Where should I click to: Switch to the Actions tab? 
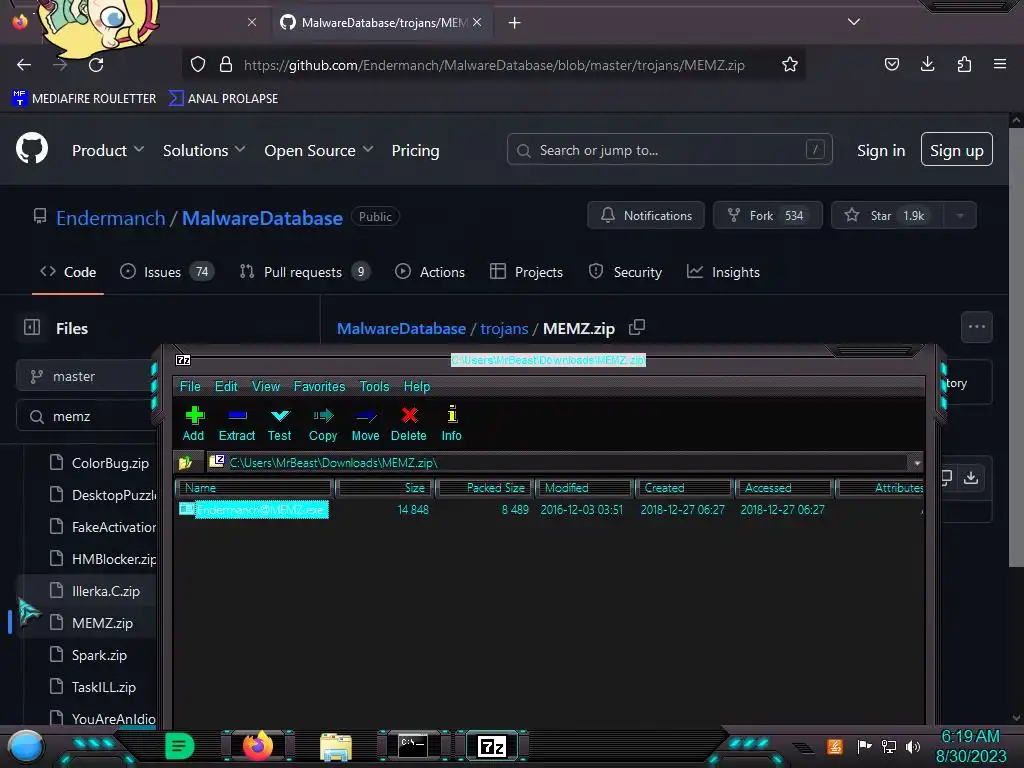tap(430, 272)
